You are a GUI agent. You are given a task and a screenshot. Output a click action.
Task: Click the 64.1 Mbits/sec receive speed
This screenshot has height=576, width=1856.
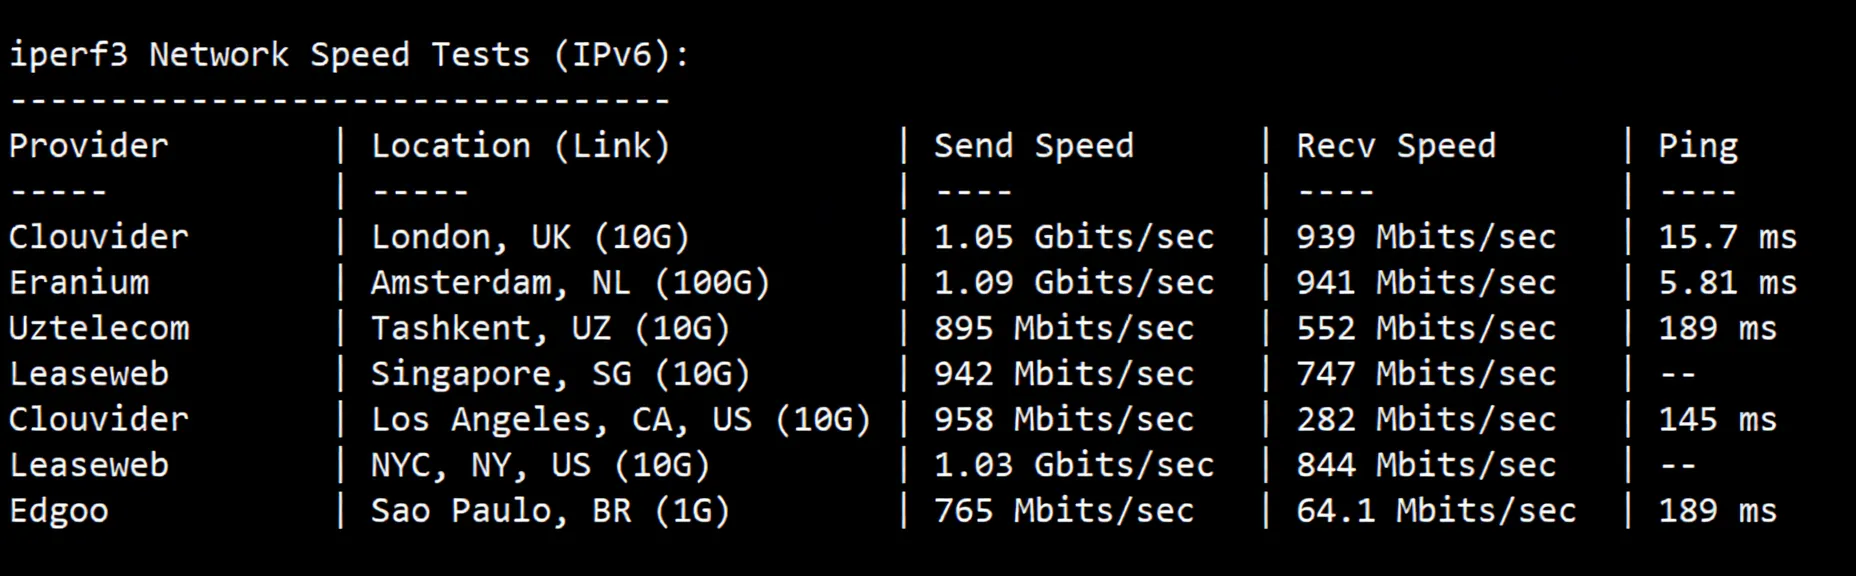click(1436, 511)
